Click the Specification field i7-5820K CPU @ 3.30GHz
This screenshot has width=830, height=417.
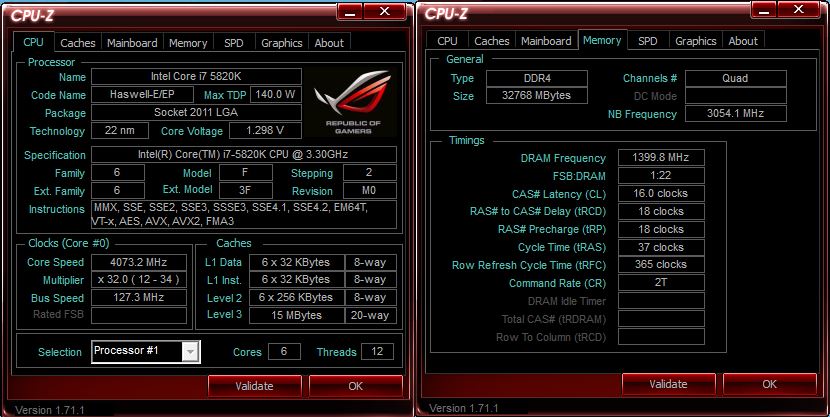pyautogui.click(x=243, y=155)
